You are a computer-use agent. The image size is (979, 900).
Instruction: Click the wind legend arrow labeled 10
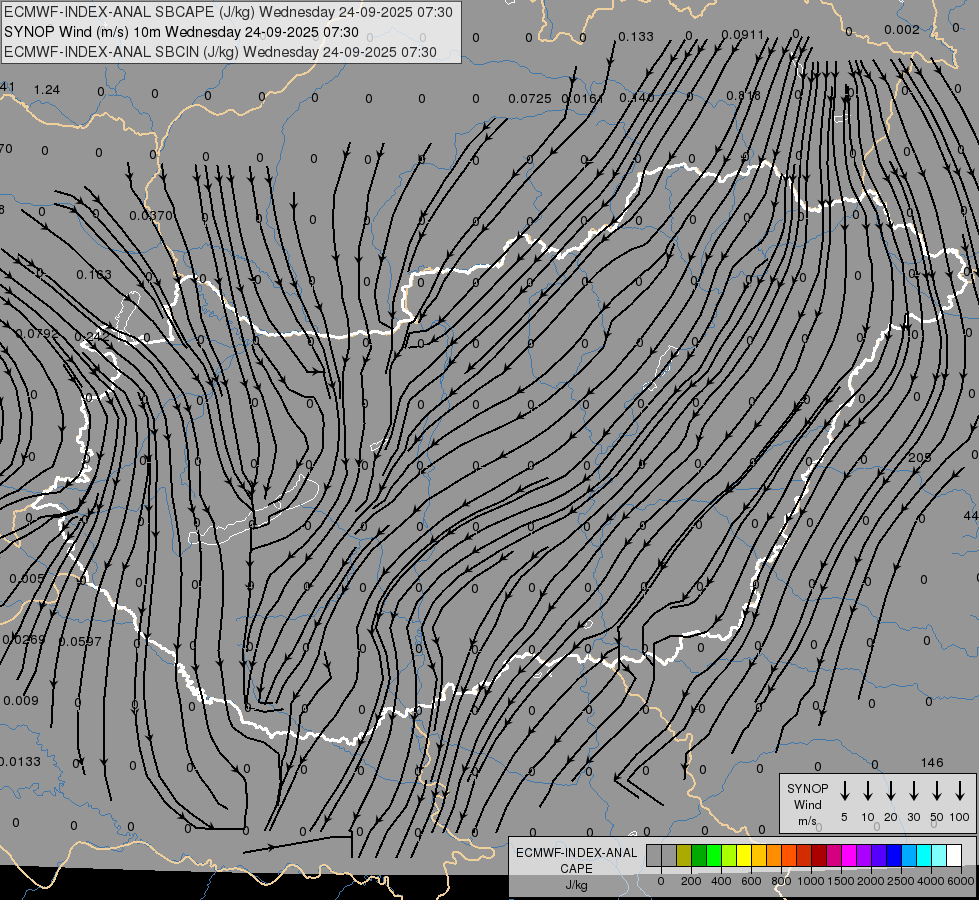pos(868,791)
